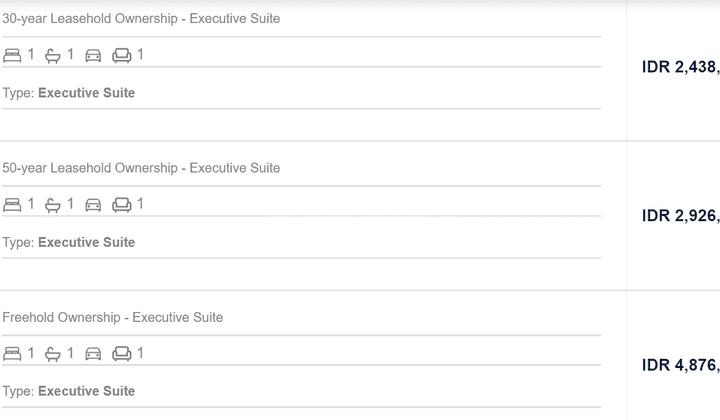Click sofa icon in 30-year Leasehold listing

click(x=122, y=56)
